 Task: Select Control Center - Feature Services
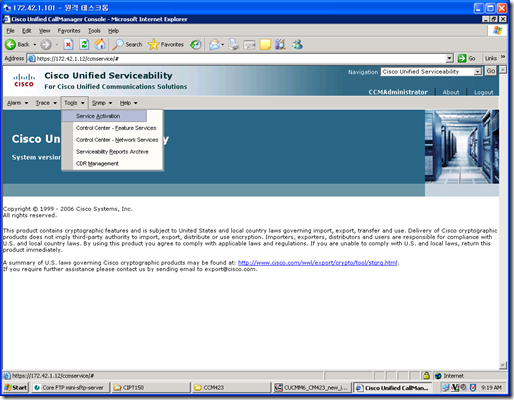[x=116, y=128]
